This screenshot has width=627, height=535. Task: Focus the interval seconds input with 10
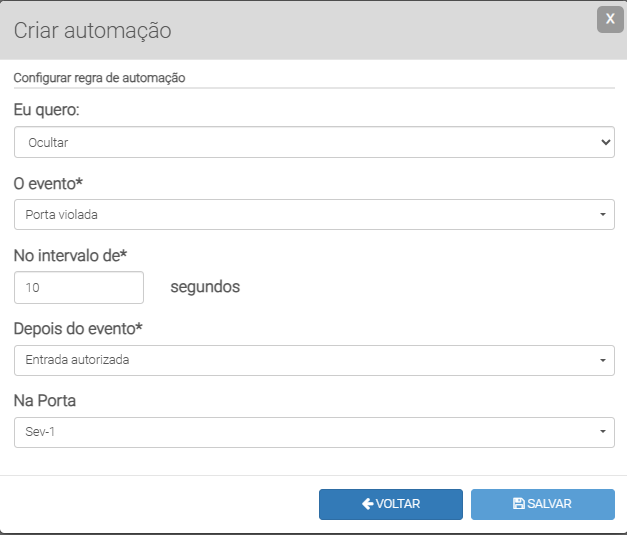coord(79,288)
